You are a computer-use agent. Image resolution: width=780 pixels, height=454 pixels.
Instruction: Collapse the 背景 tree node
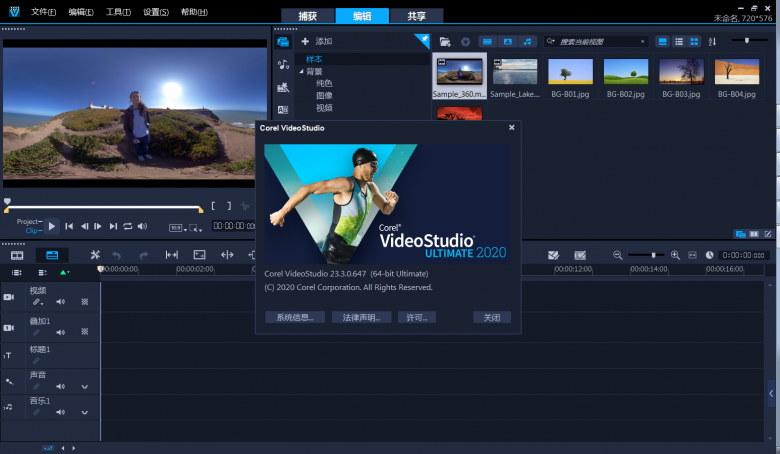click(301, 72)
